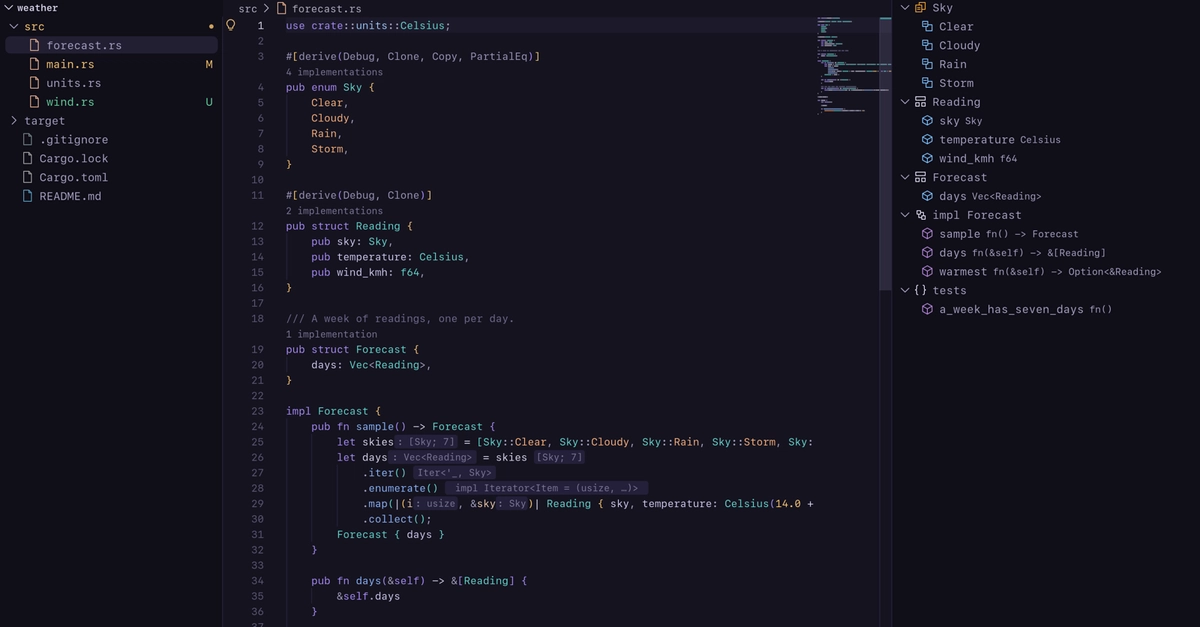
Task: Click the 'Forecast { days }' code line
Action: click(391, 535)
